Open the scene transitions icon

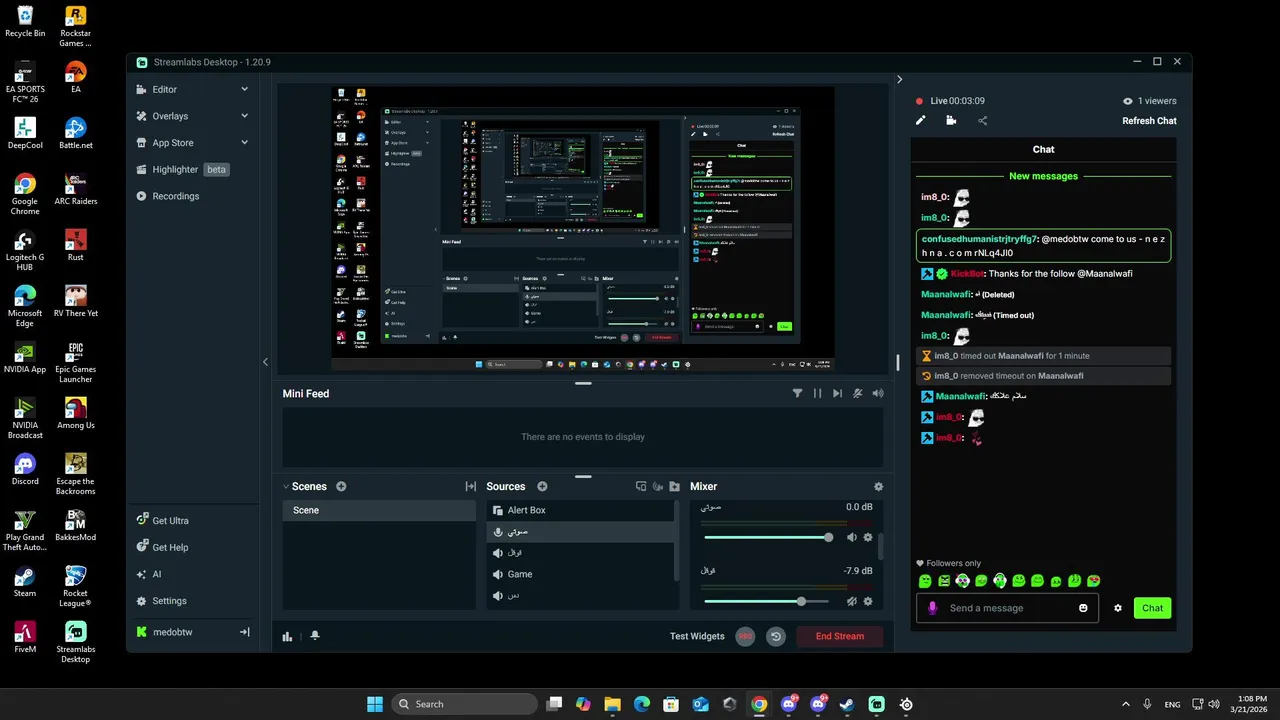[x=470, y=487]
